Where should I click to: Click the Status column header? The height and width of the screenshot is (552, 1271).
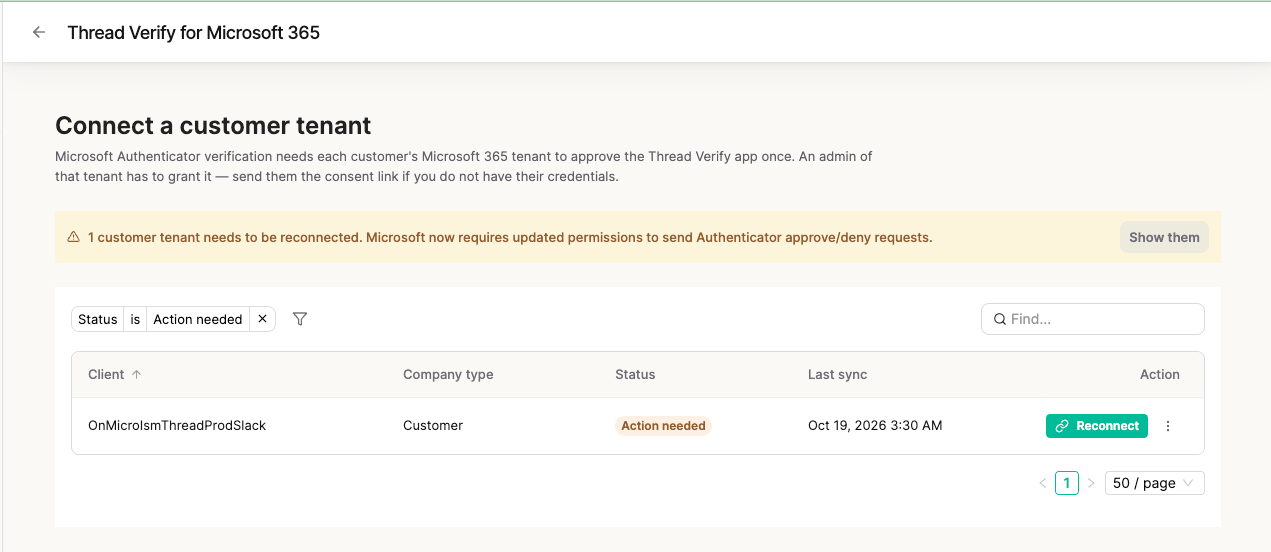click(635, 374)
